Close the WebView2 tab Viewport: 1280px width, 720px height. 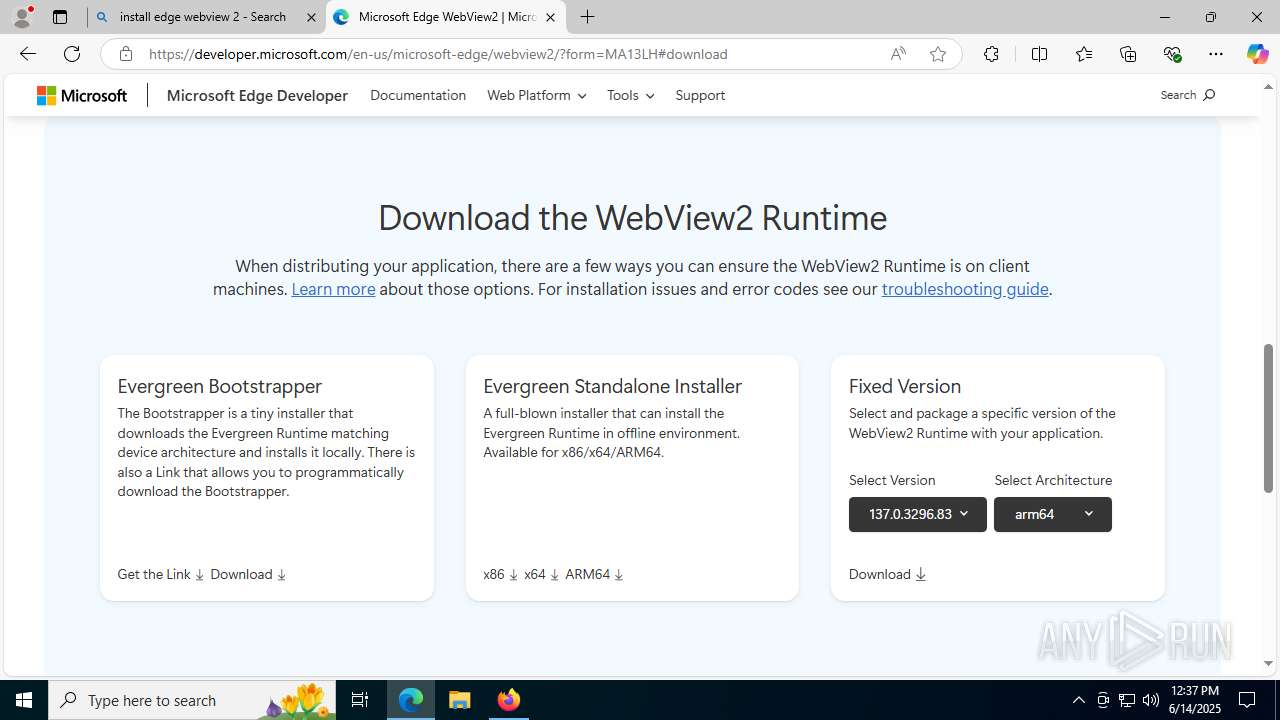[550, 17]
